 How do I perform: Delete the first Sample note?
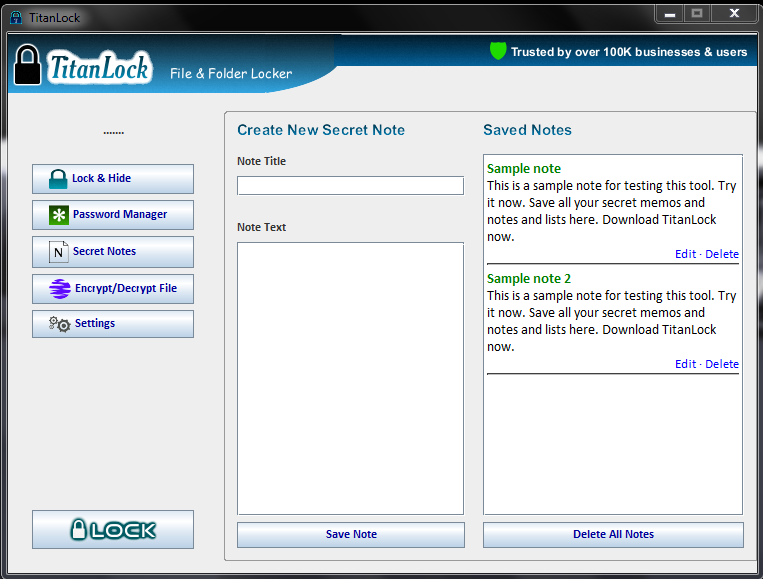[x=722, y=254]
